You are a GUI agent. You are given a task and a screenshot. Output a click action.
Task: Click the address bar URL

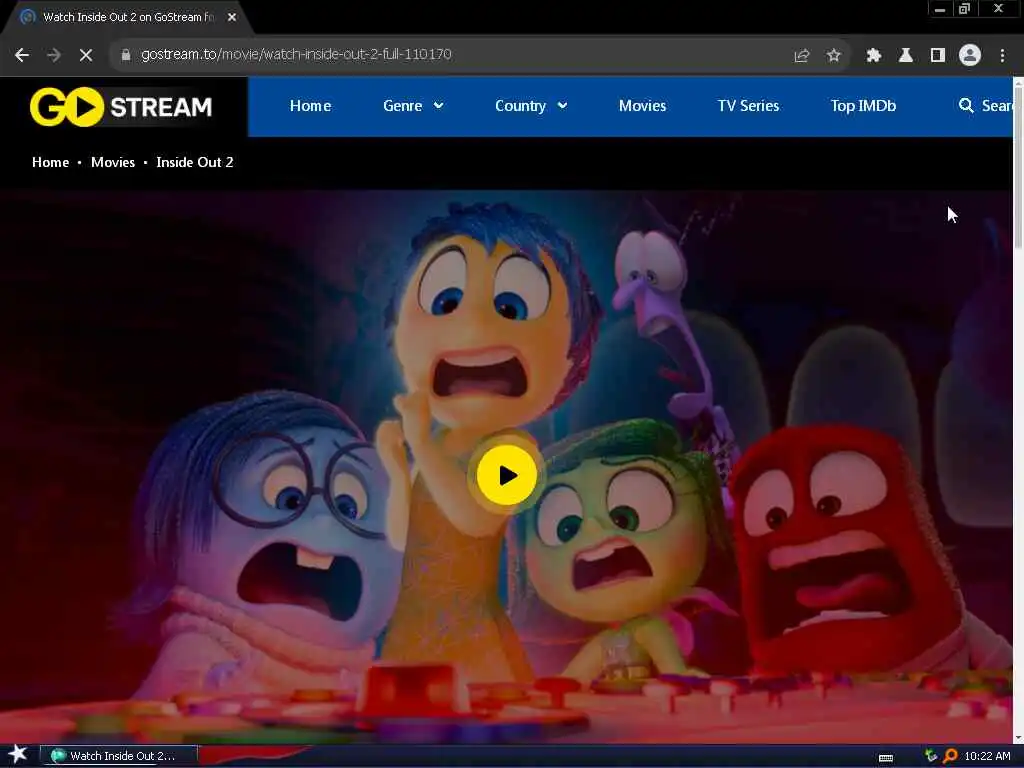click(296, 54)
